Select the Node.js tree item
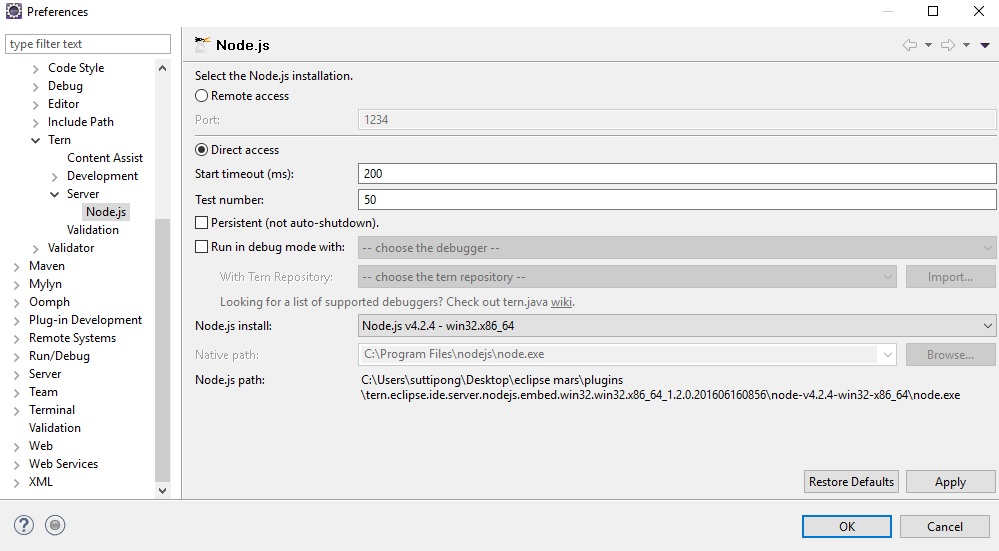The width and height of the screenshot is (999, 551). pos(106,211)
